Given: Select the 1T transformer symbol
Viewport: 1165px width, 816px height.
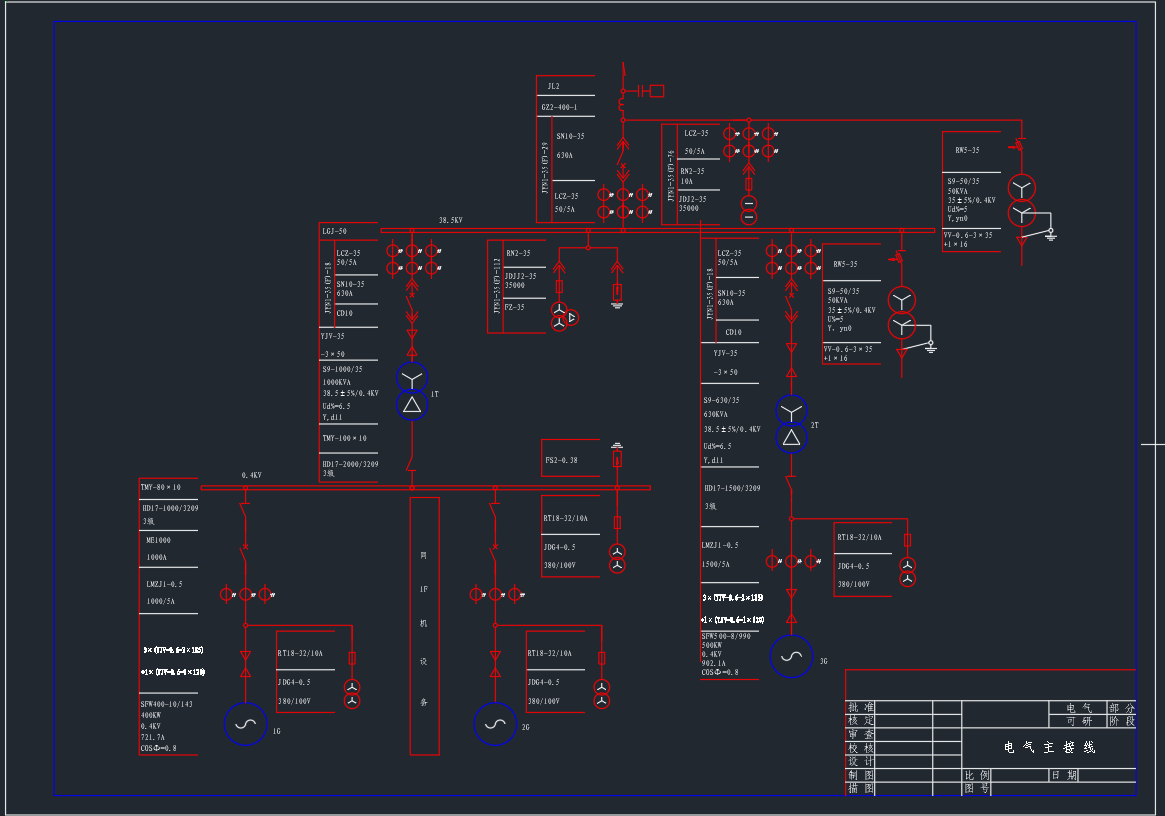Looking at the screenshot, I should coord(411,391).
